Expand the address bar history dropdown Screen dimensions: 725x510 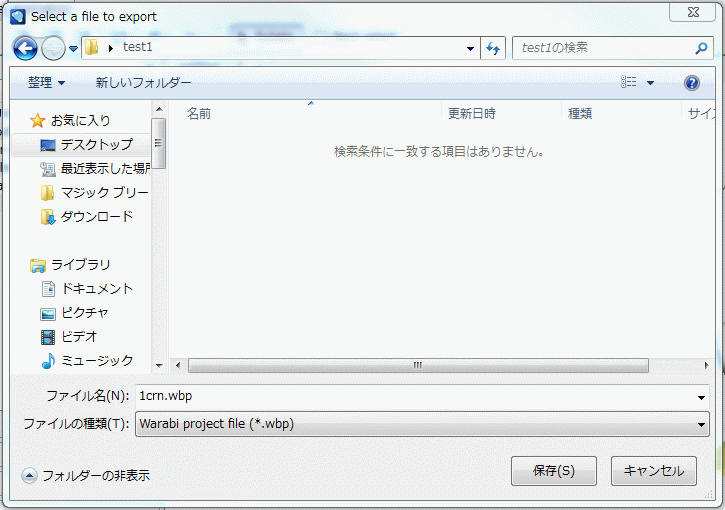471,48
